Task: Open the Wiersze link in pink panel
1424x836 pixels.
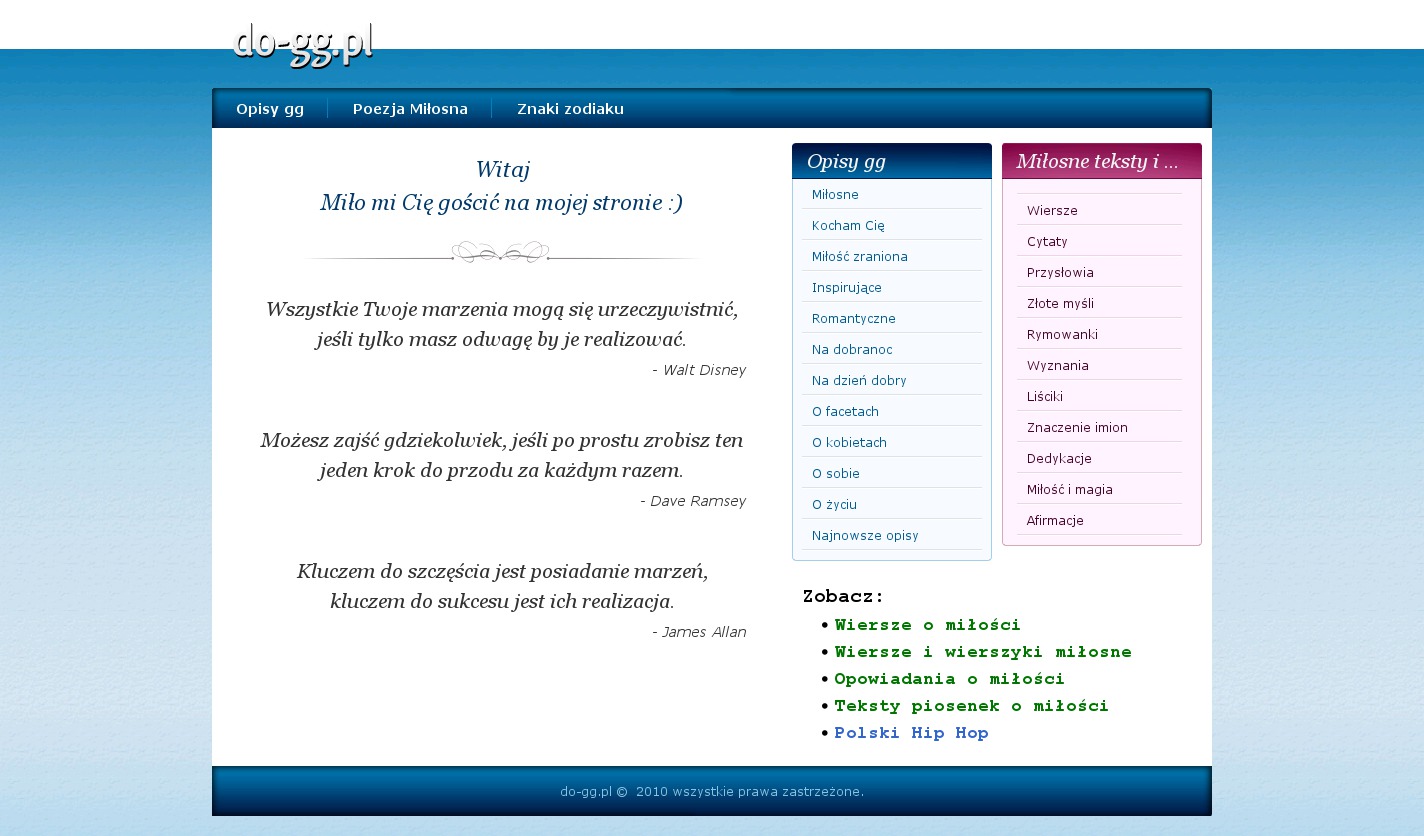Action: (x=1052, y=210)
